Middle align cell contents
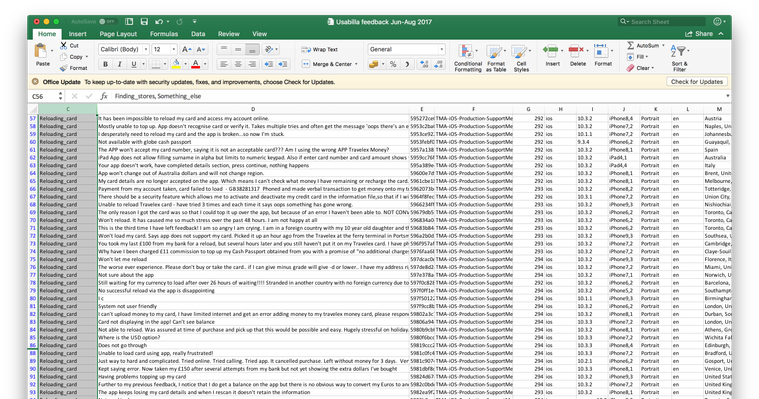Image resolution: width=759 pixels, height=399 pixels. coord(238,49)
